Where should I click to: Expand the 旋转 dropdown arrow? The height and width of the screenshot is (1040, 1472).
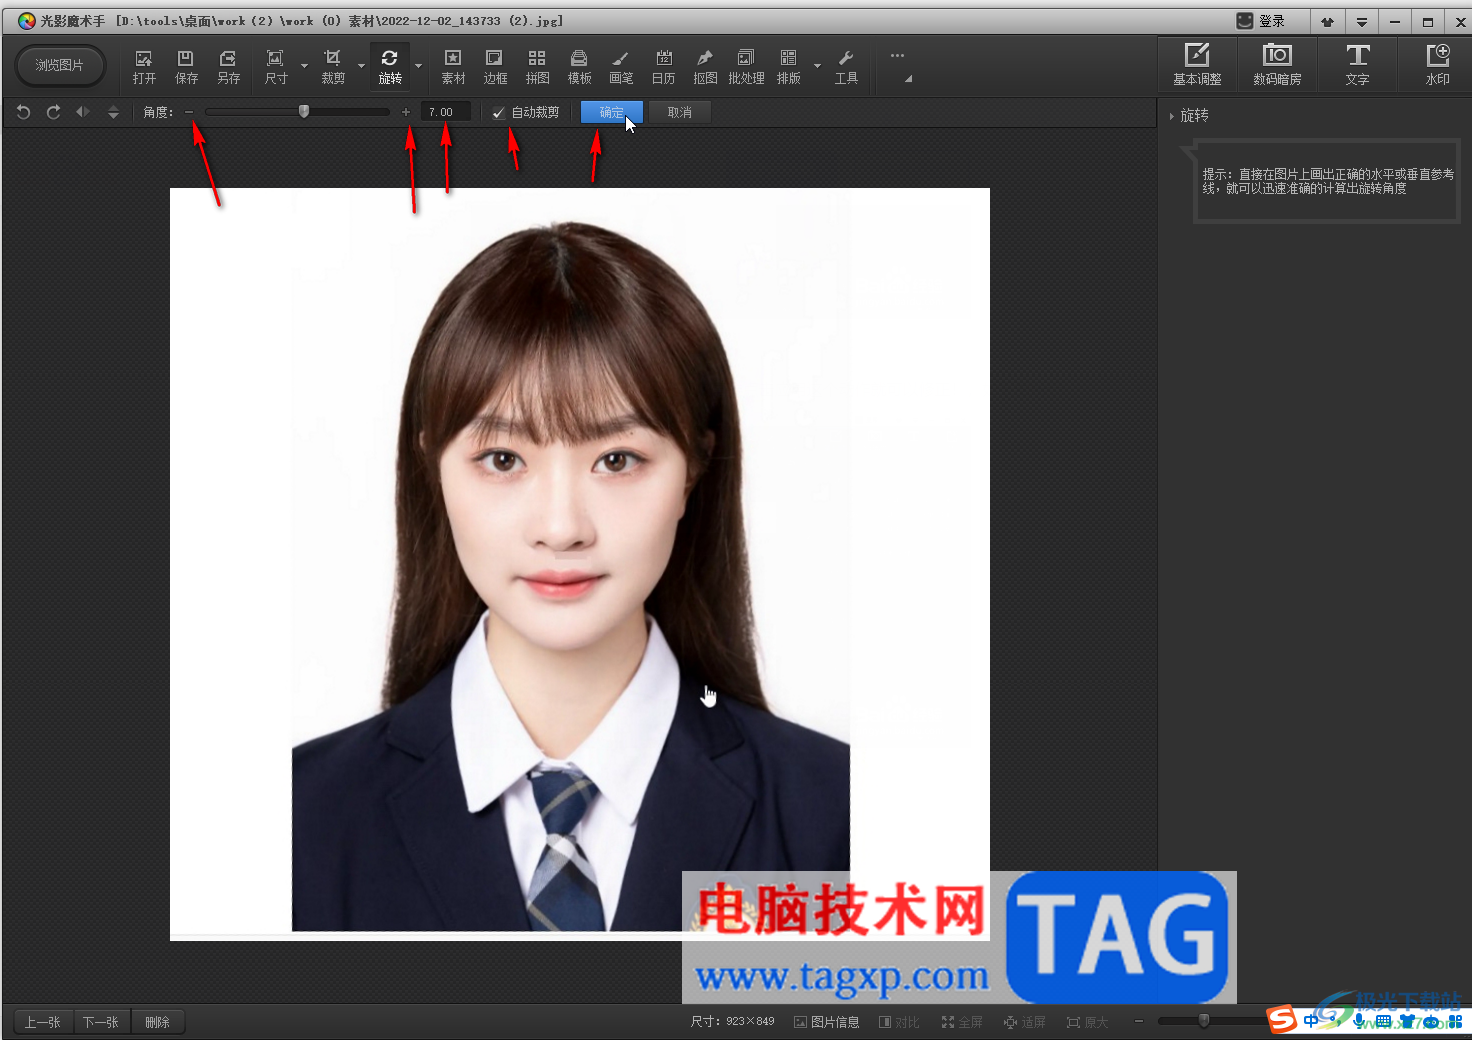[x=418, y=67]
